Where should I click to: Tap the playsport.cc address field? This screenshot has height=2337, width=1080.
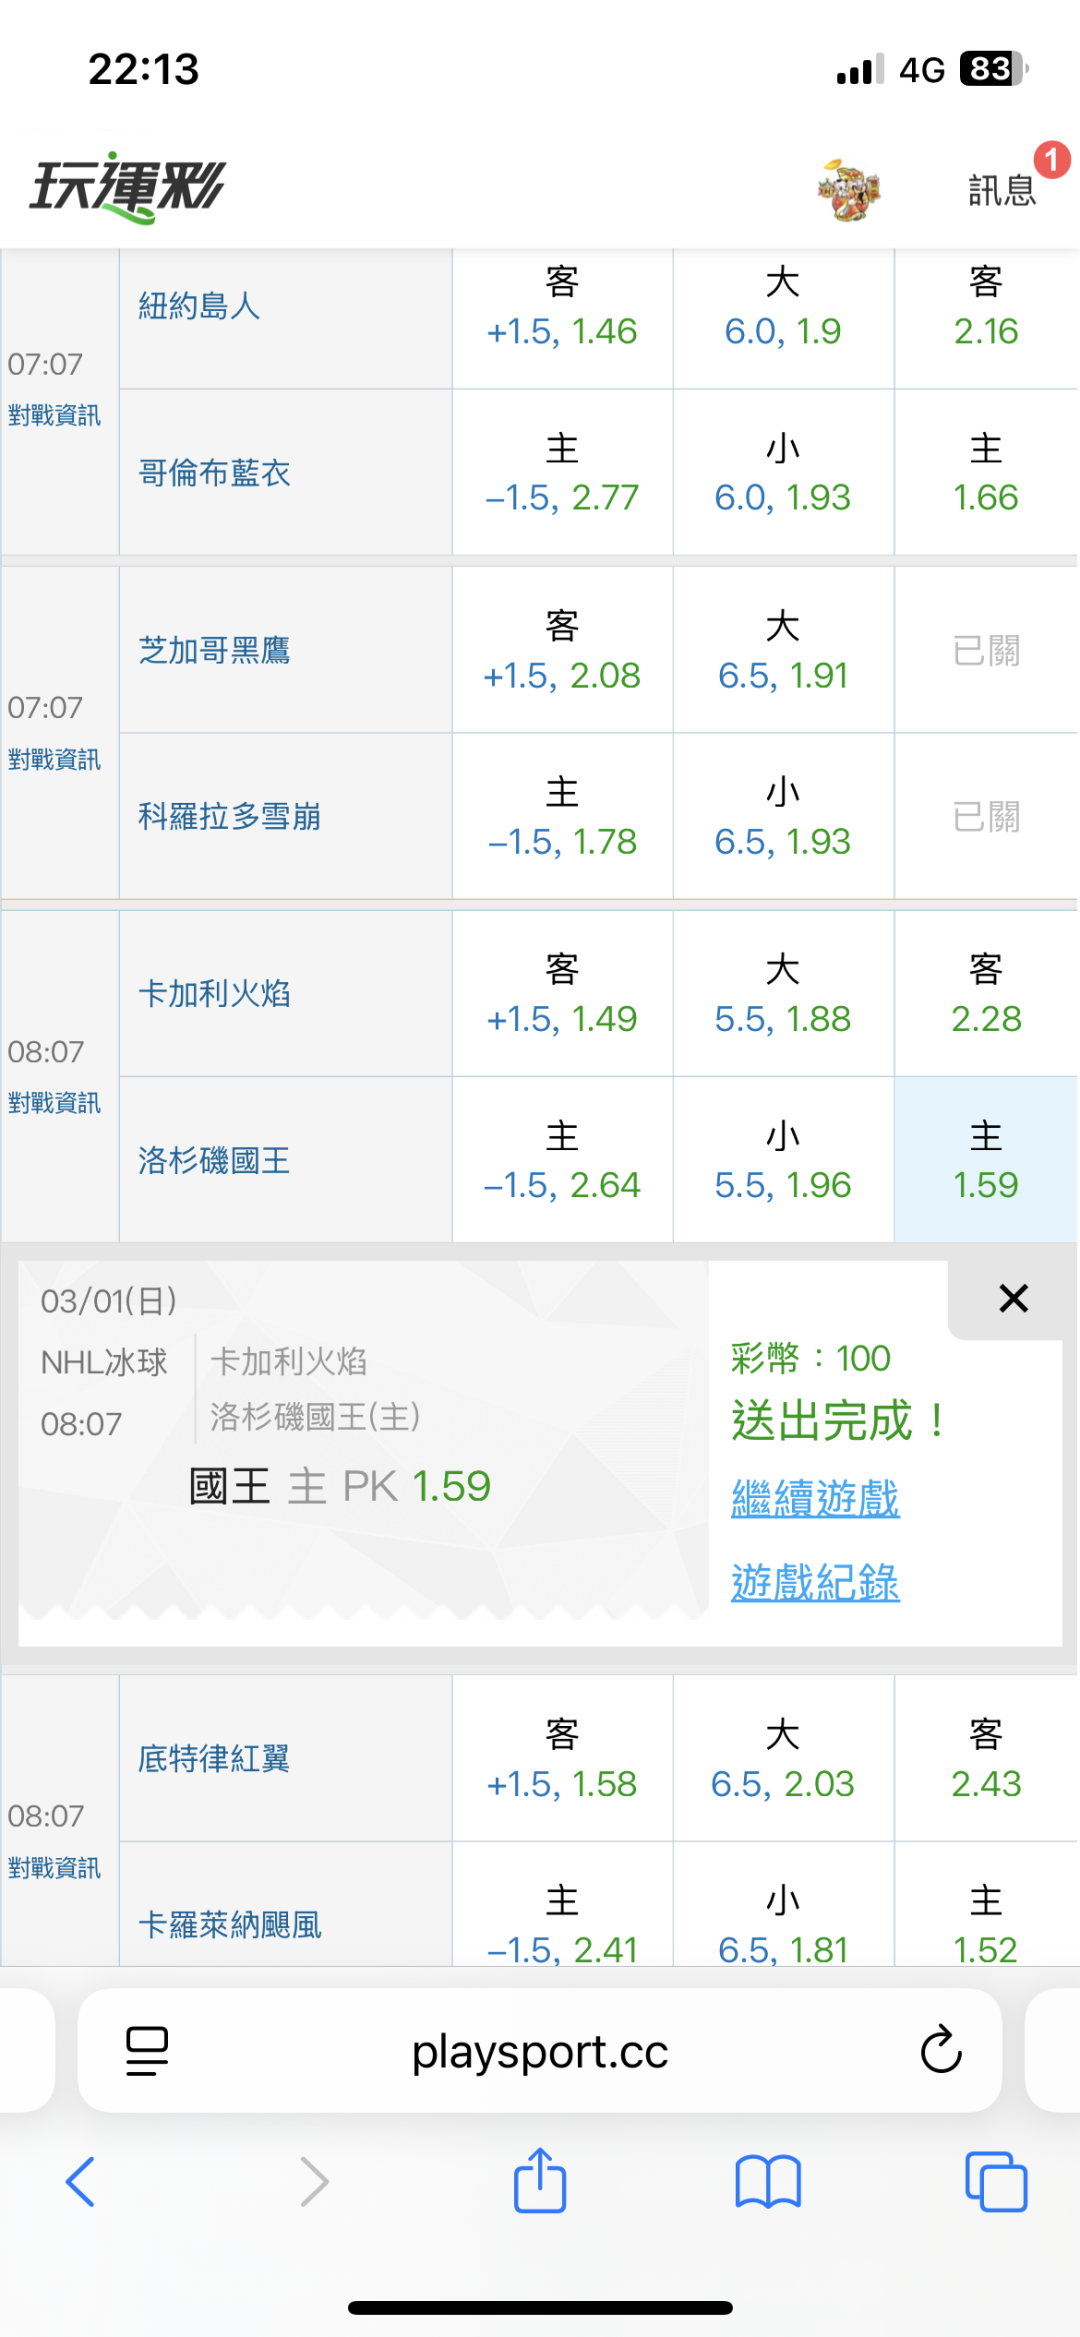pyautogui.click(x=540, y=2052)
